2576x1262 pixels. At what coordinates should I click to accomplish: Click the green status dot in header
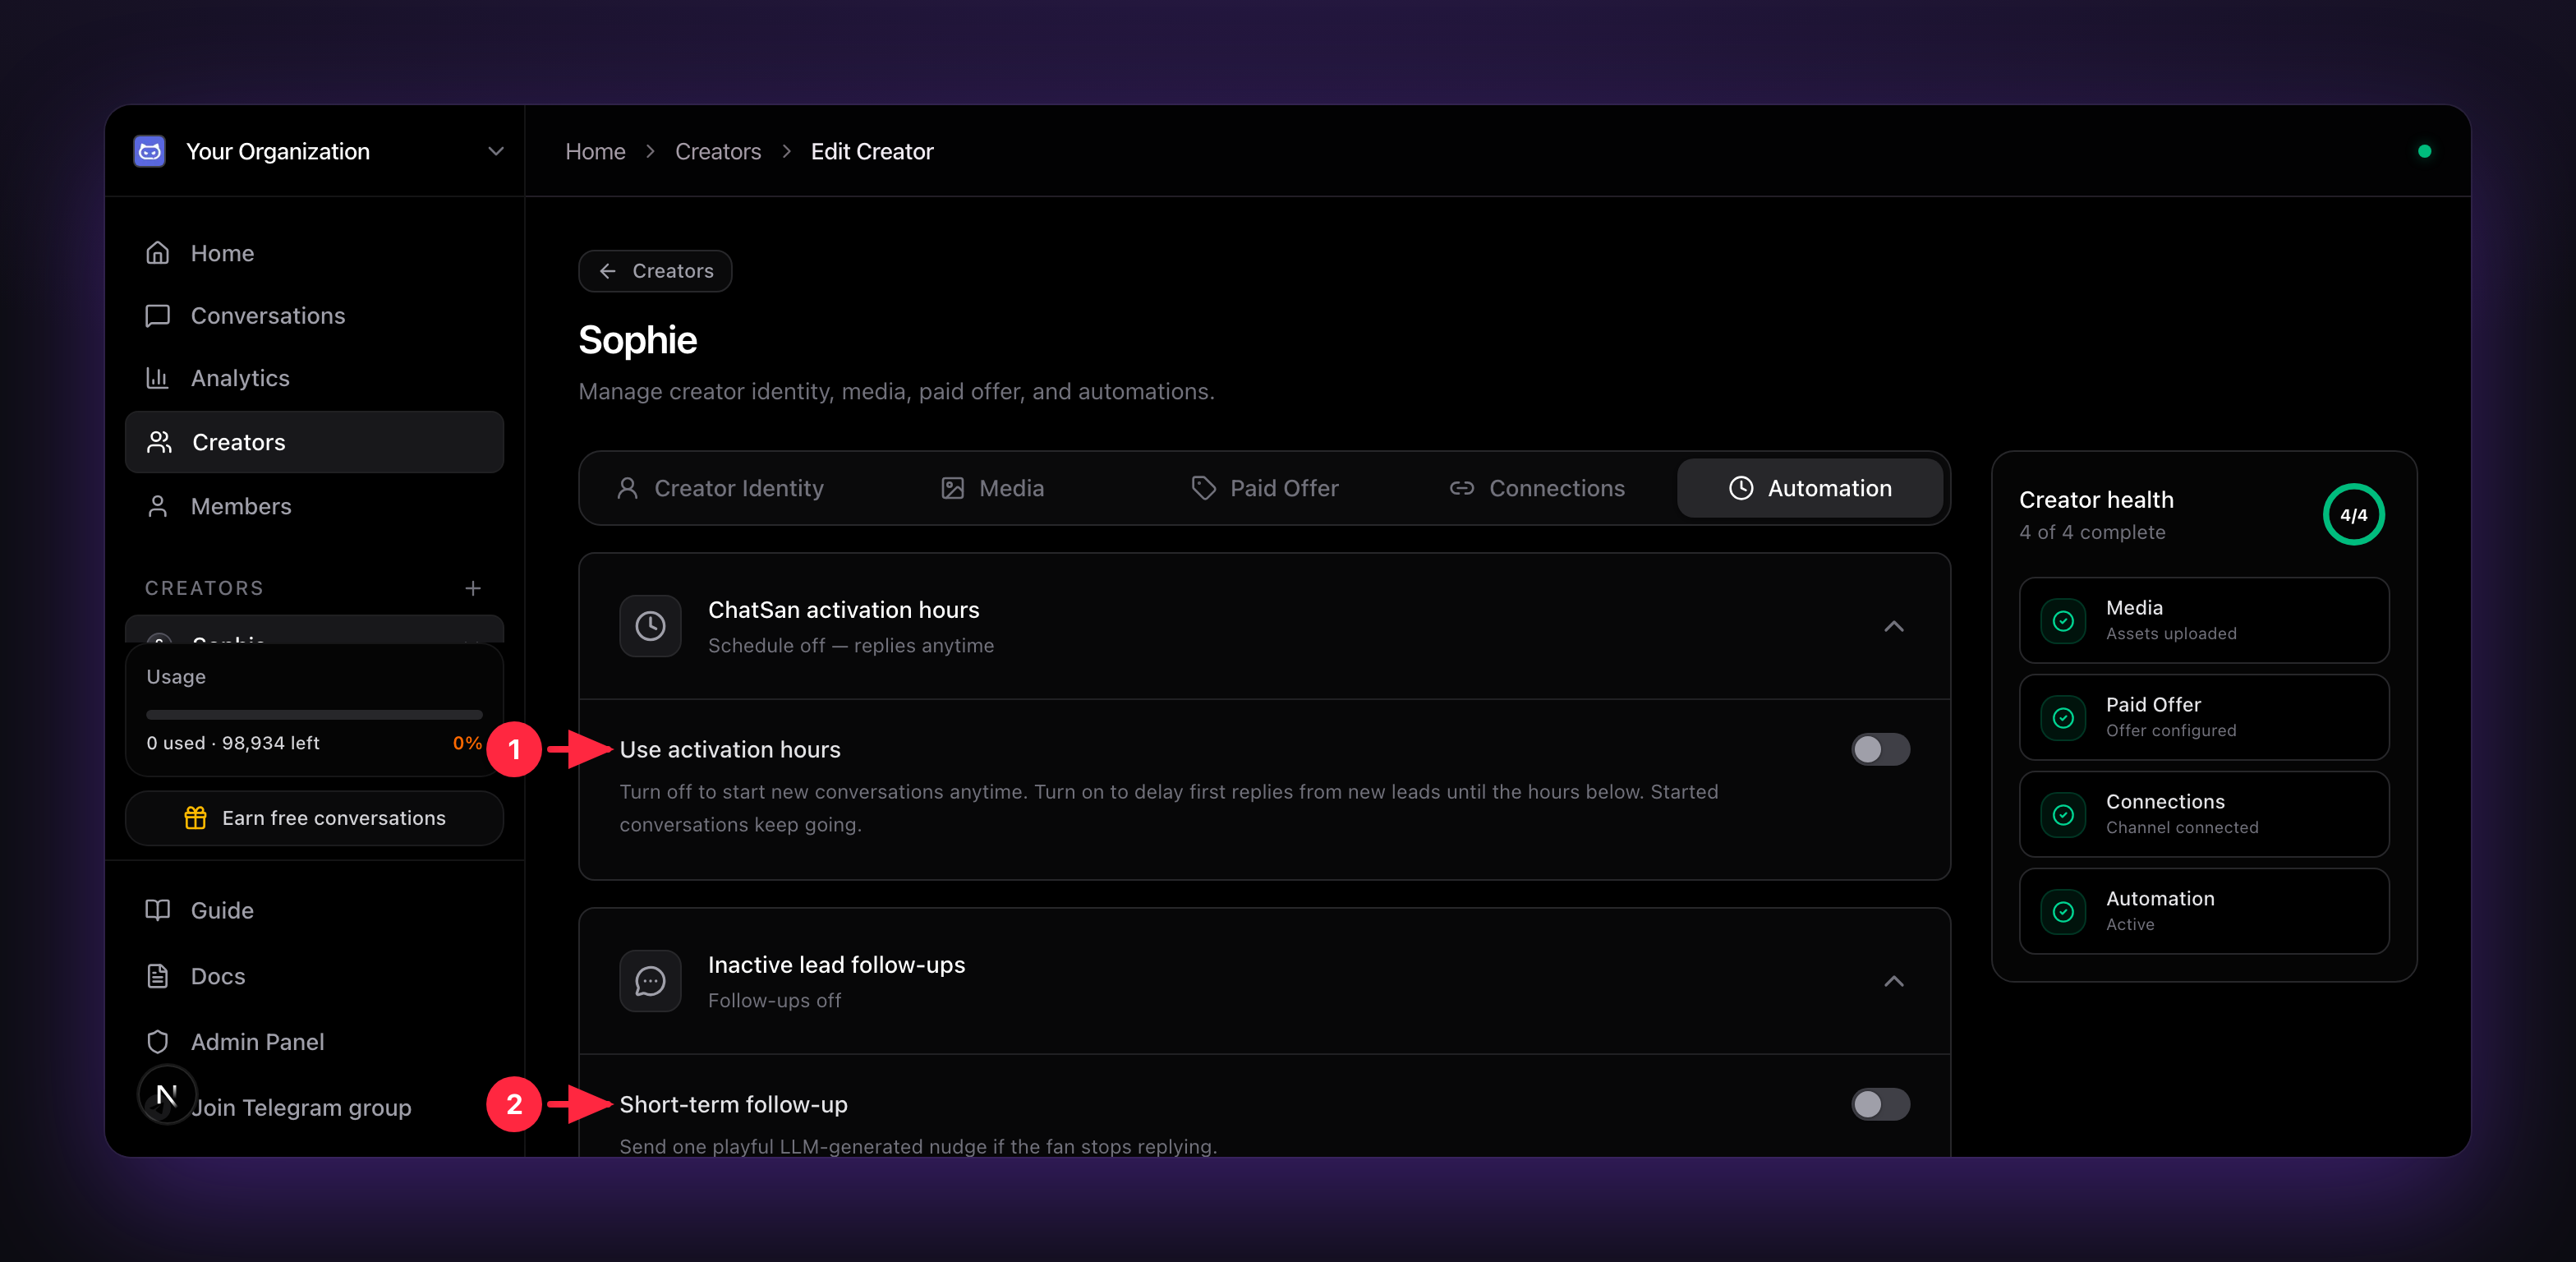[2425, 151]
